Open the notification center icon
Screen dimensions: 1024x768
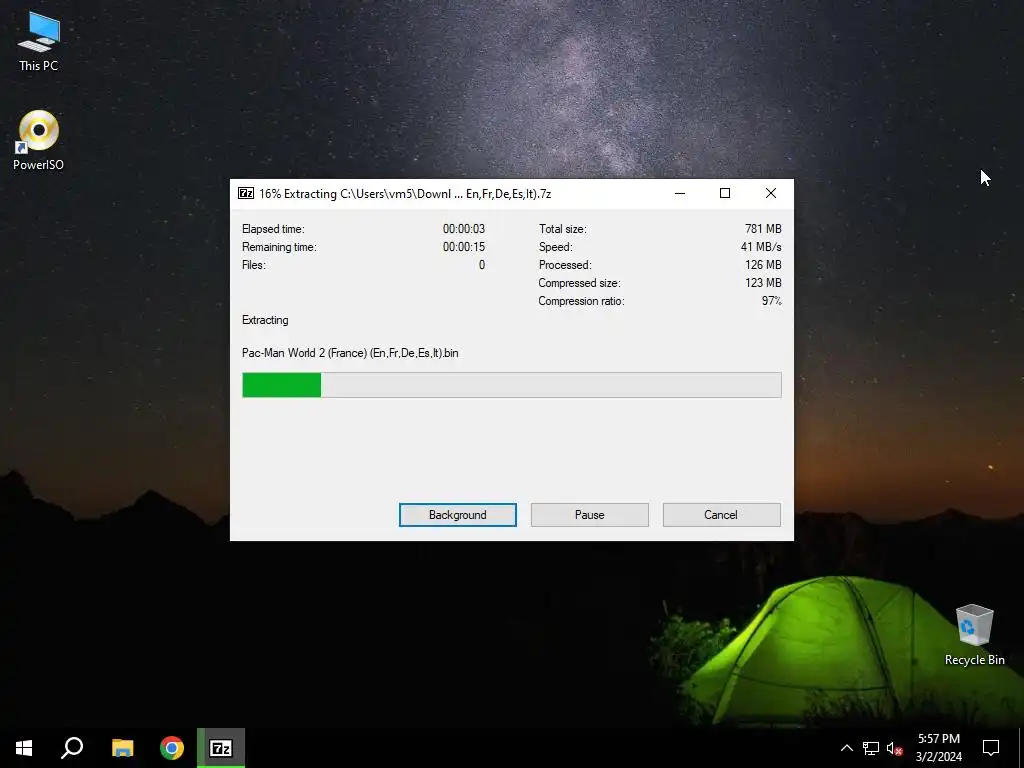991,748
